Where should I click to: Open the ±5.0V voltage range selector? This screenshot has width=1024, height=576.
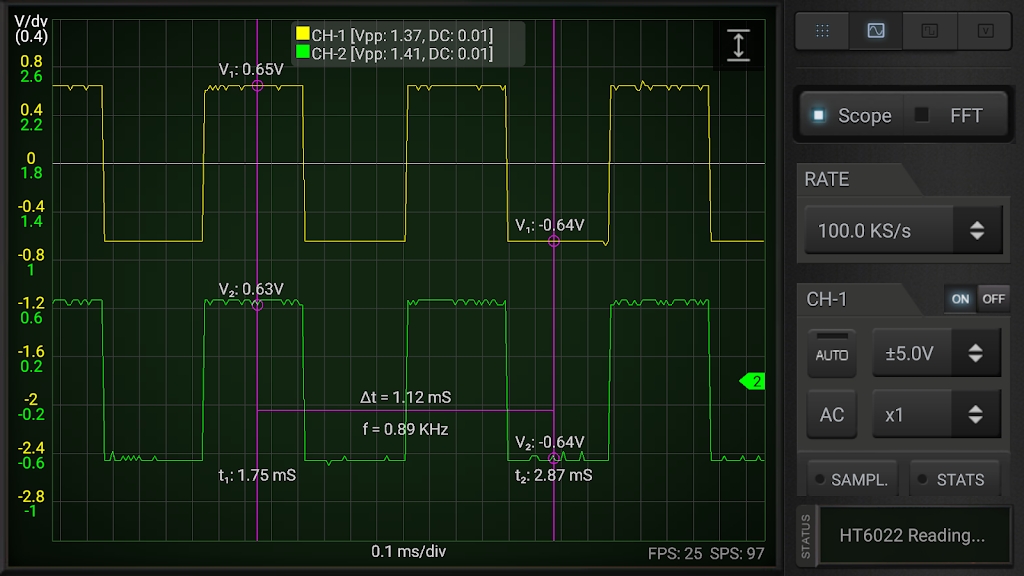click(936, 353)
